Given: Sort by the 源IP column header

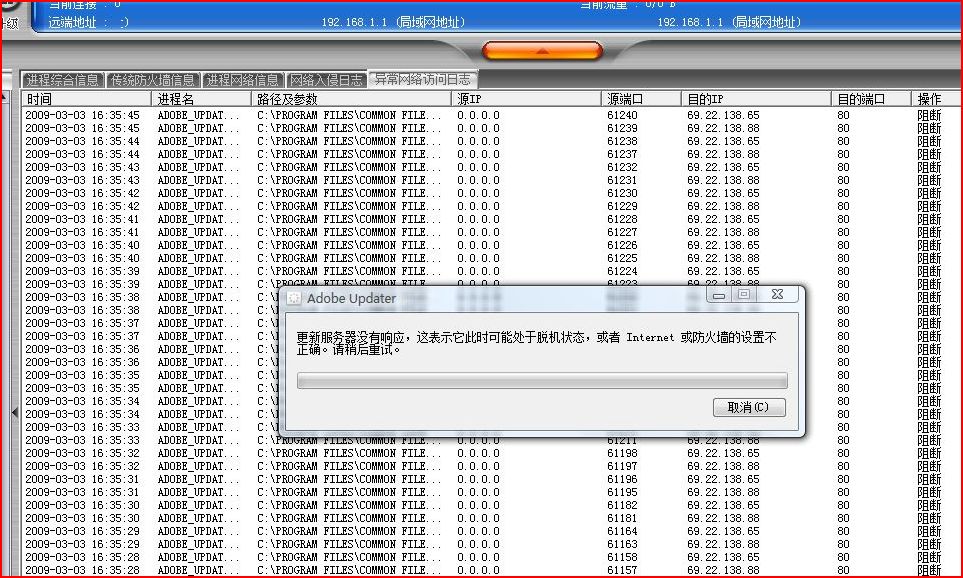Looking at the screenshot, I should point(526,99).
